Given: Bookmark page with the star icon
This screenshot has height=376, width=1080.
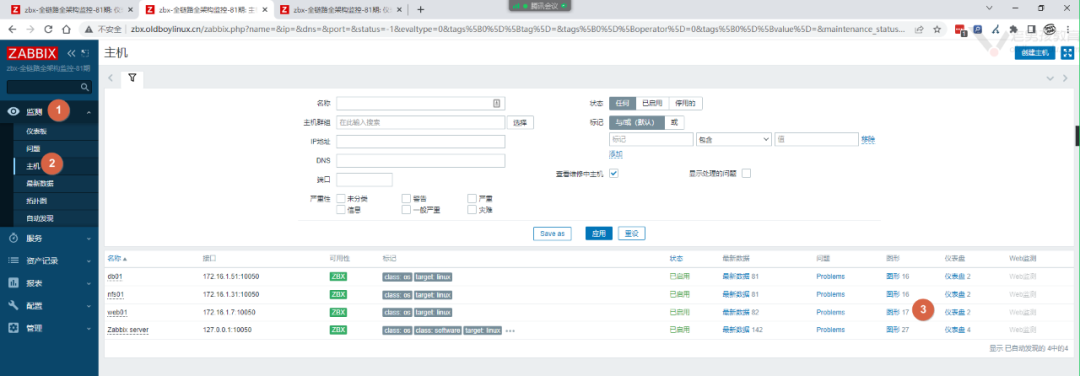Looking at the screenshot, I should pos(937,30).
